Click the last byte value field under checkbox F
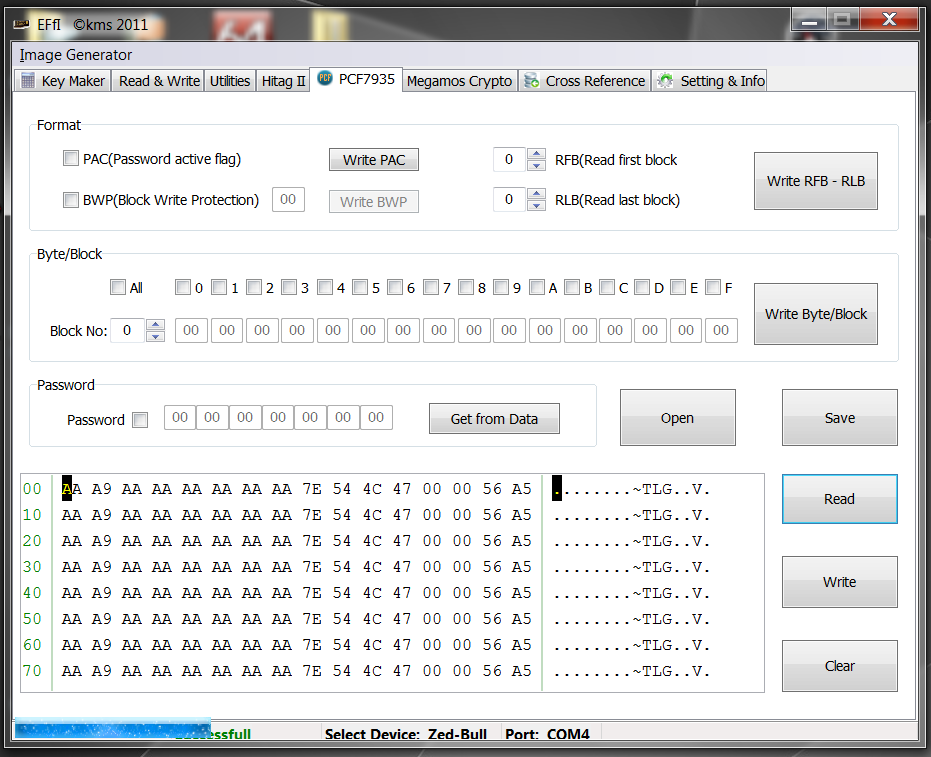The image size is (931, 757). [x=721, y=330]
